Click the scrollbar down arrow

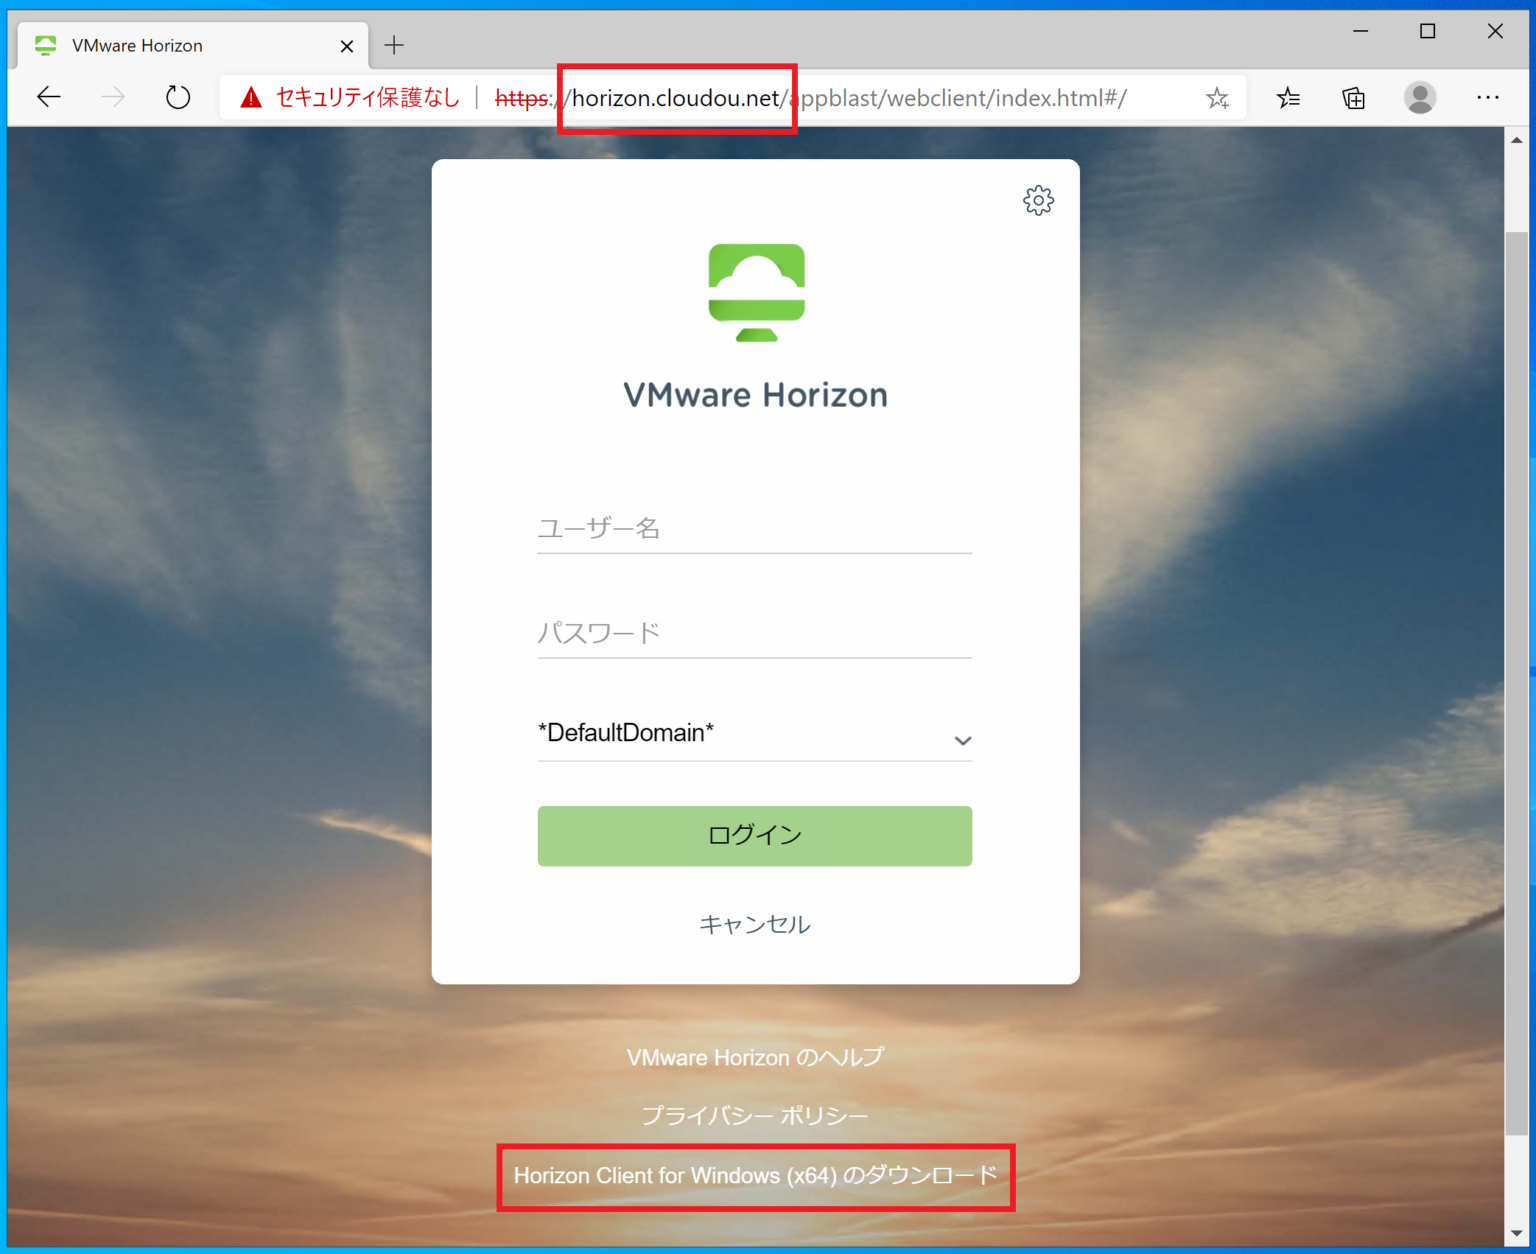click(x=1517, y=1234)
